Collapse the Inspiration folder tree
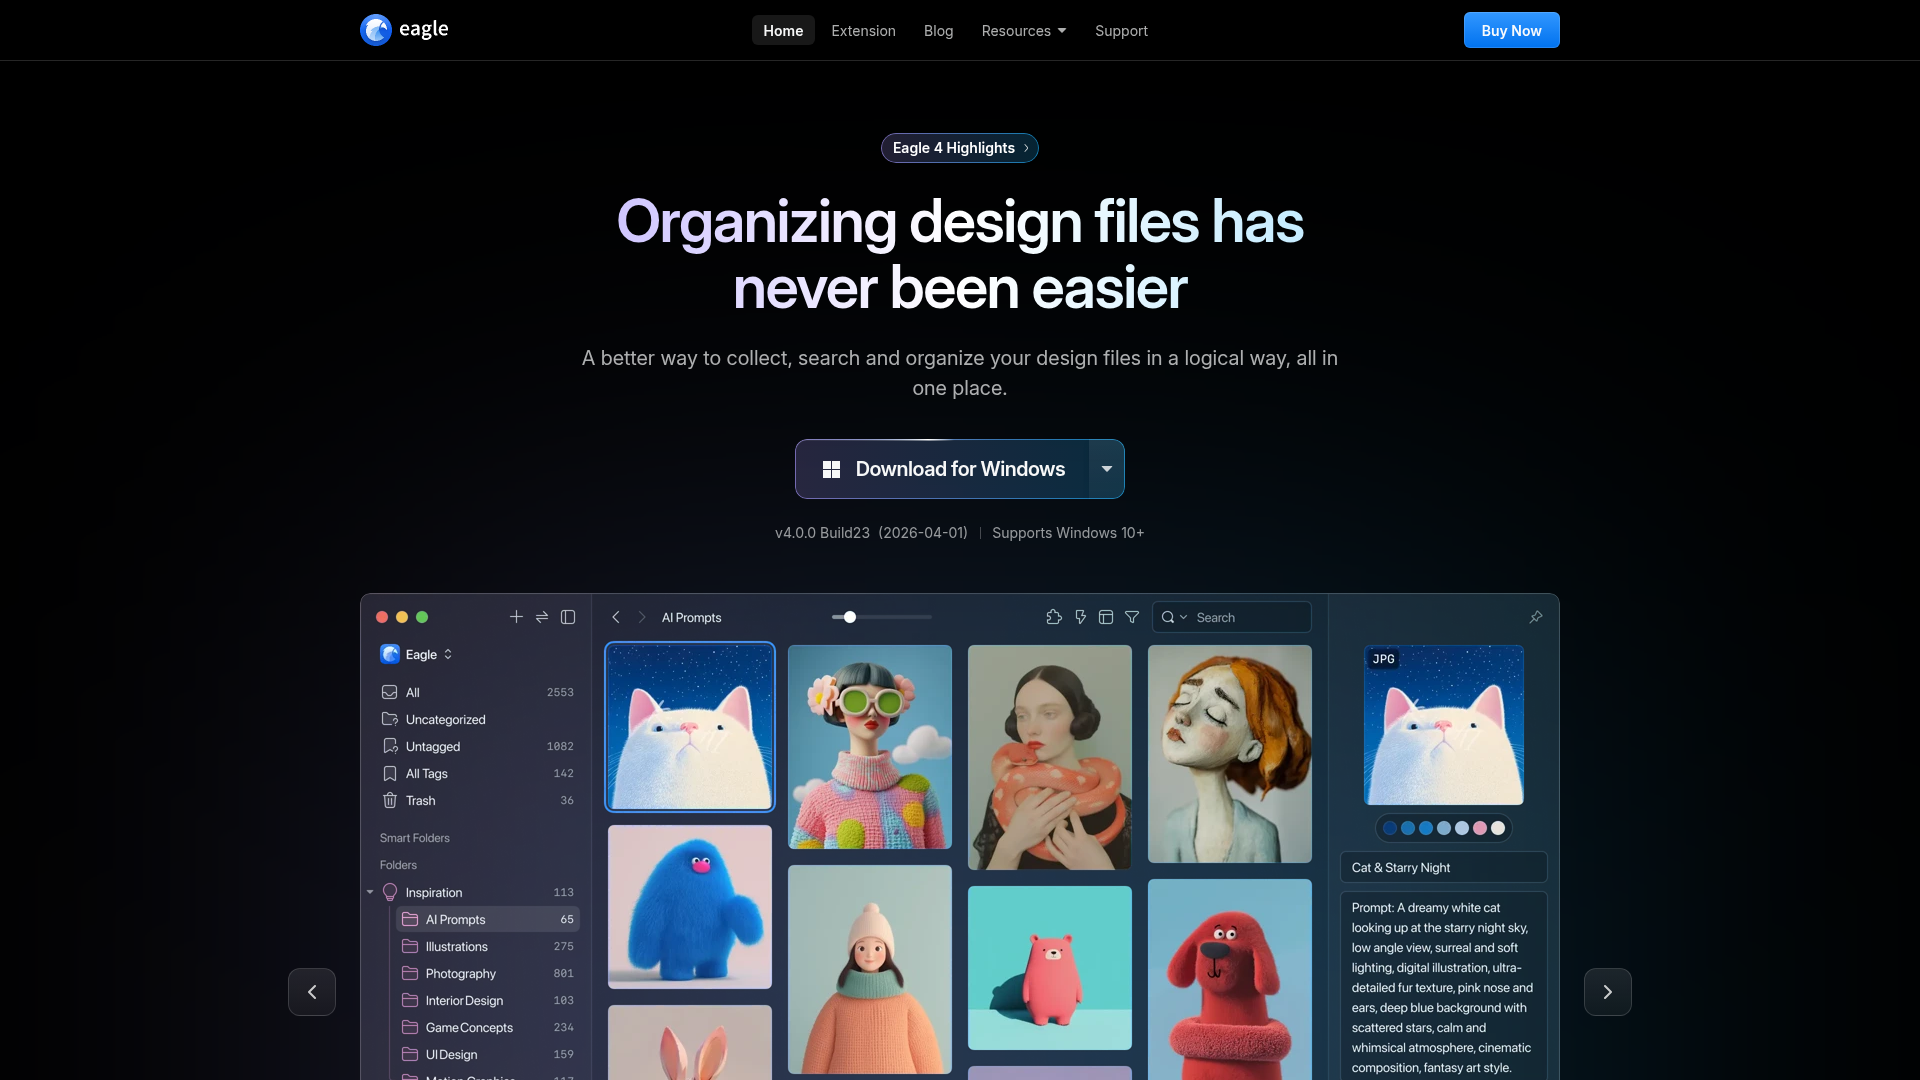 [369, 892]
